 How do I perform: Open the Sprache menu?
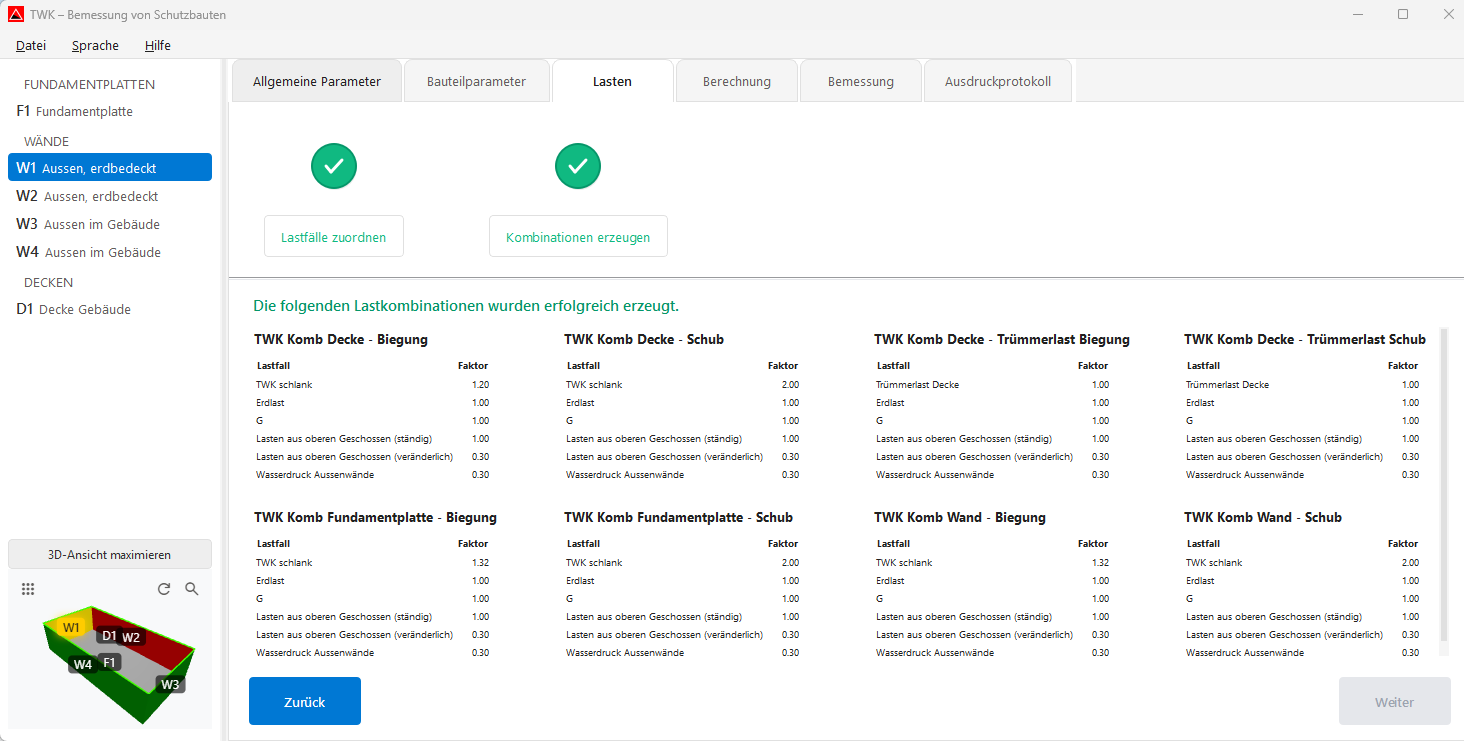[95, 45]
